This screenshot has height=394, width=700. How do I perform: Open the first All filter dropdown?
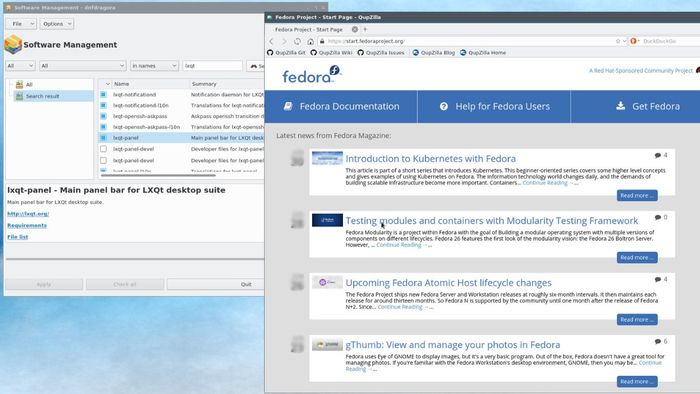[20, 66]
